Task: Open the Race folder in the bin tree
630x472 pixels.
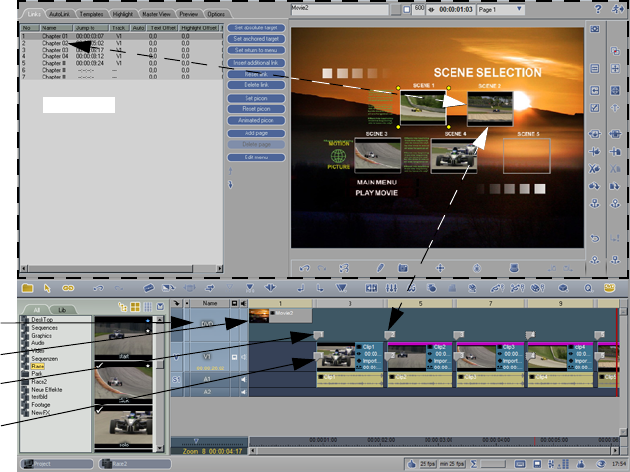Action: (38, 367)
